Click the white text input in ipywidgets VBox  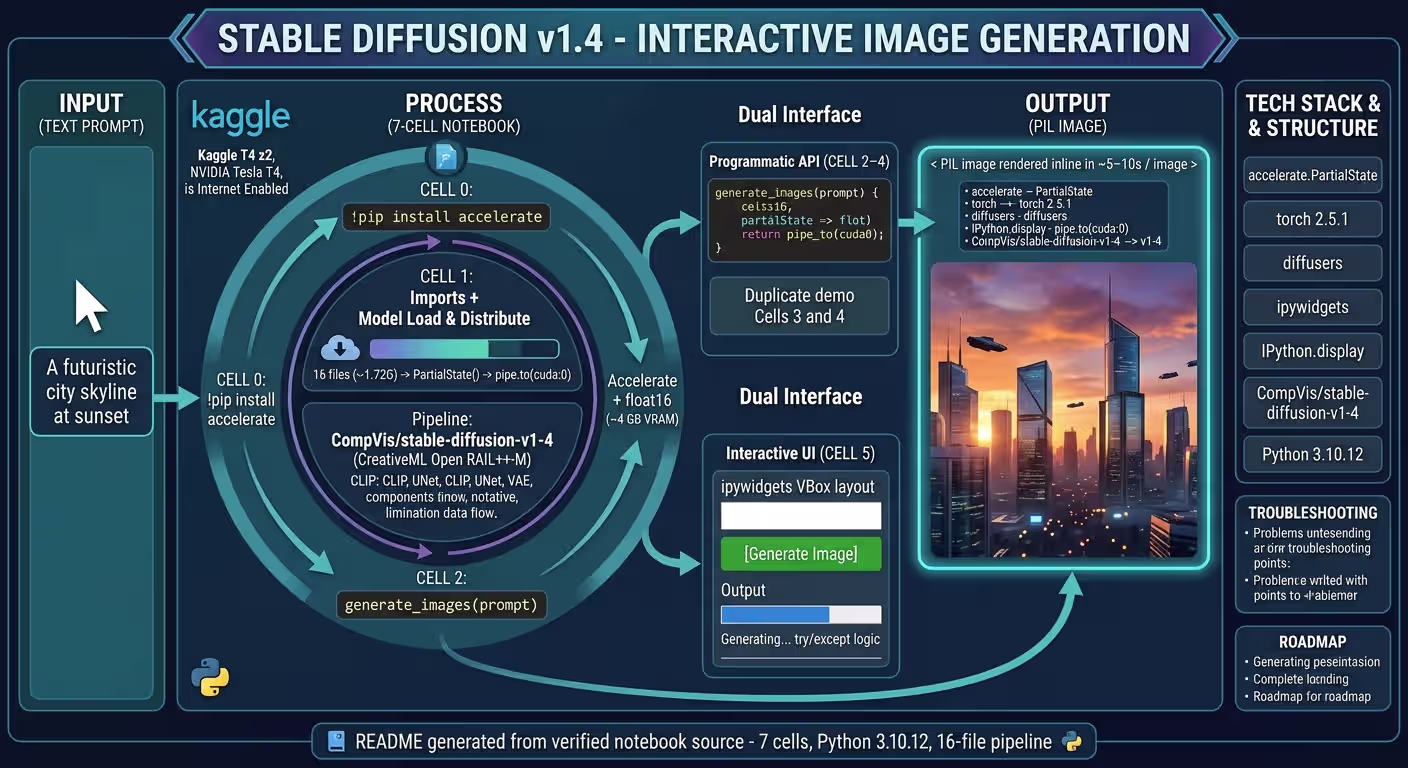[x=801, y=516]
